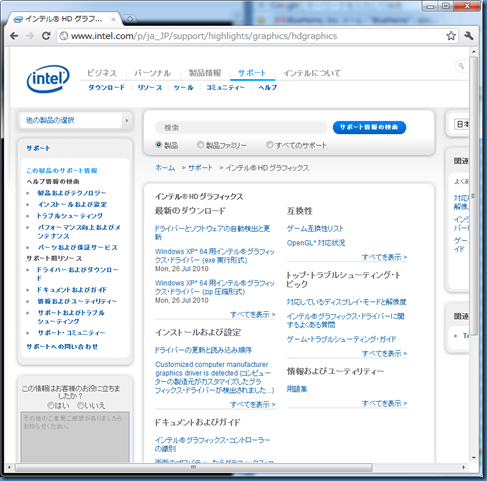Open Customized computer manufacturer graphics driver link
Viewport: 487px width, 481px height.
[x=214, y=377]
